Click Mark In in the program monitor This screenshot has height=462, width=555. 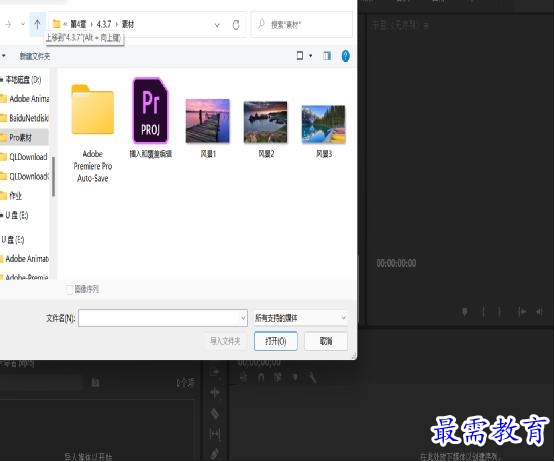tap(484, 312)
